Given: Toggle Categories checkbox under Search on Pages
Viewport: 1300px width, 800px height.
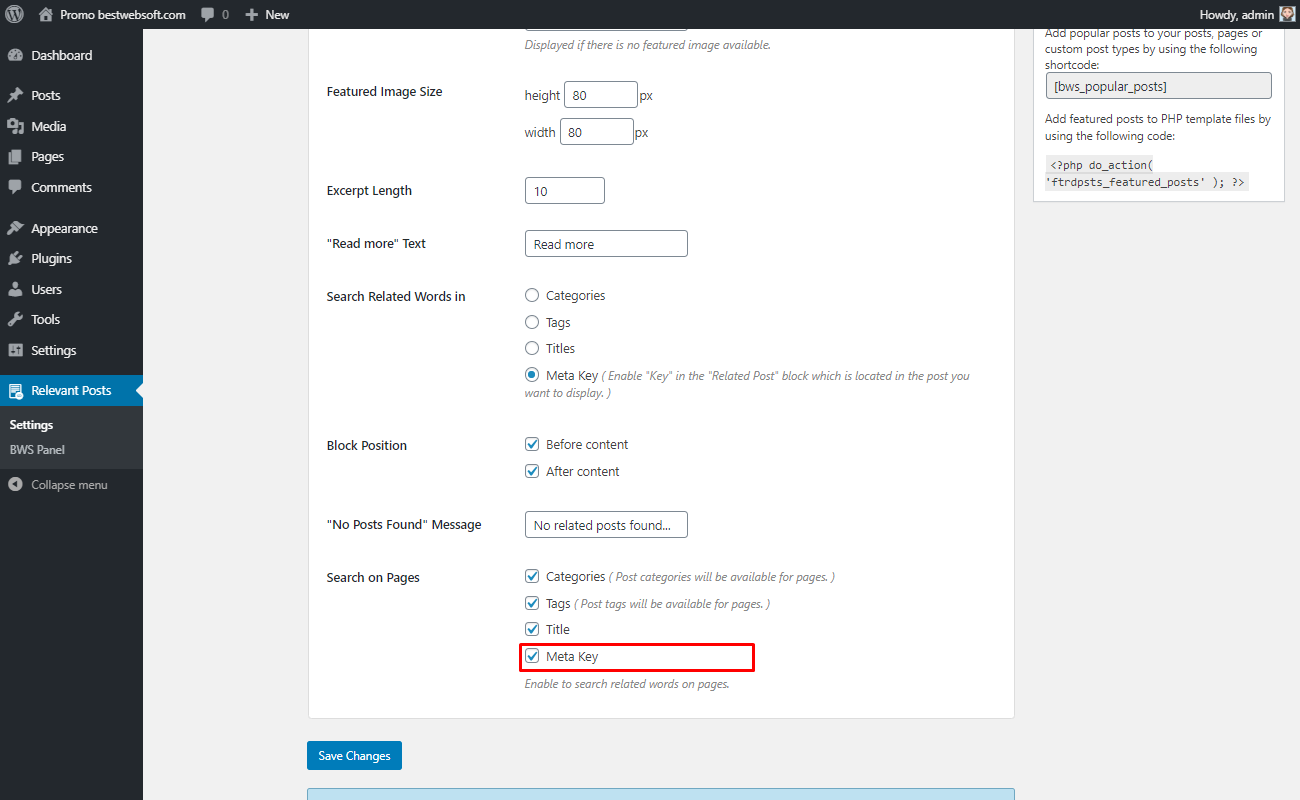Looking at the screenshot, I should click(x=532, y=576).
